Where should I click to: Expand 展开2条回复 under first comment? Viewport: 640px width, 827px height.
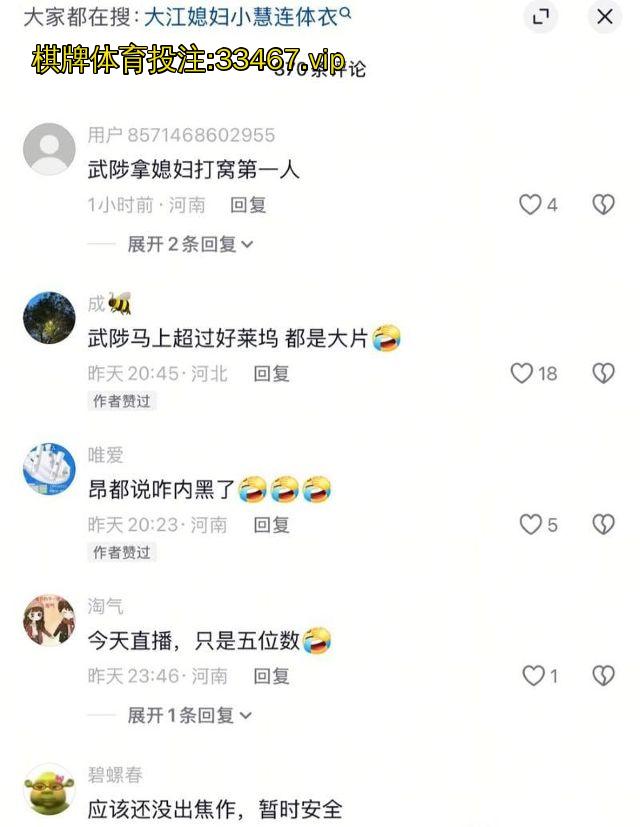tap(190, 244)
